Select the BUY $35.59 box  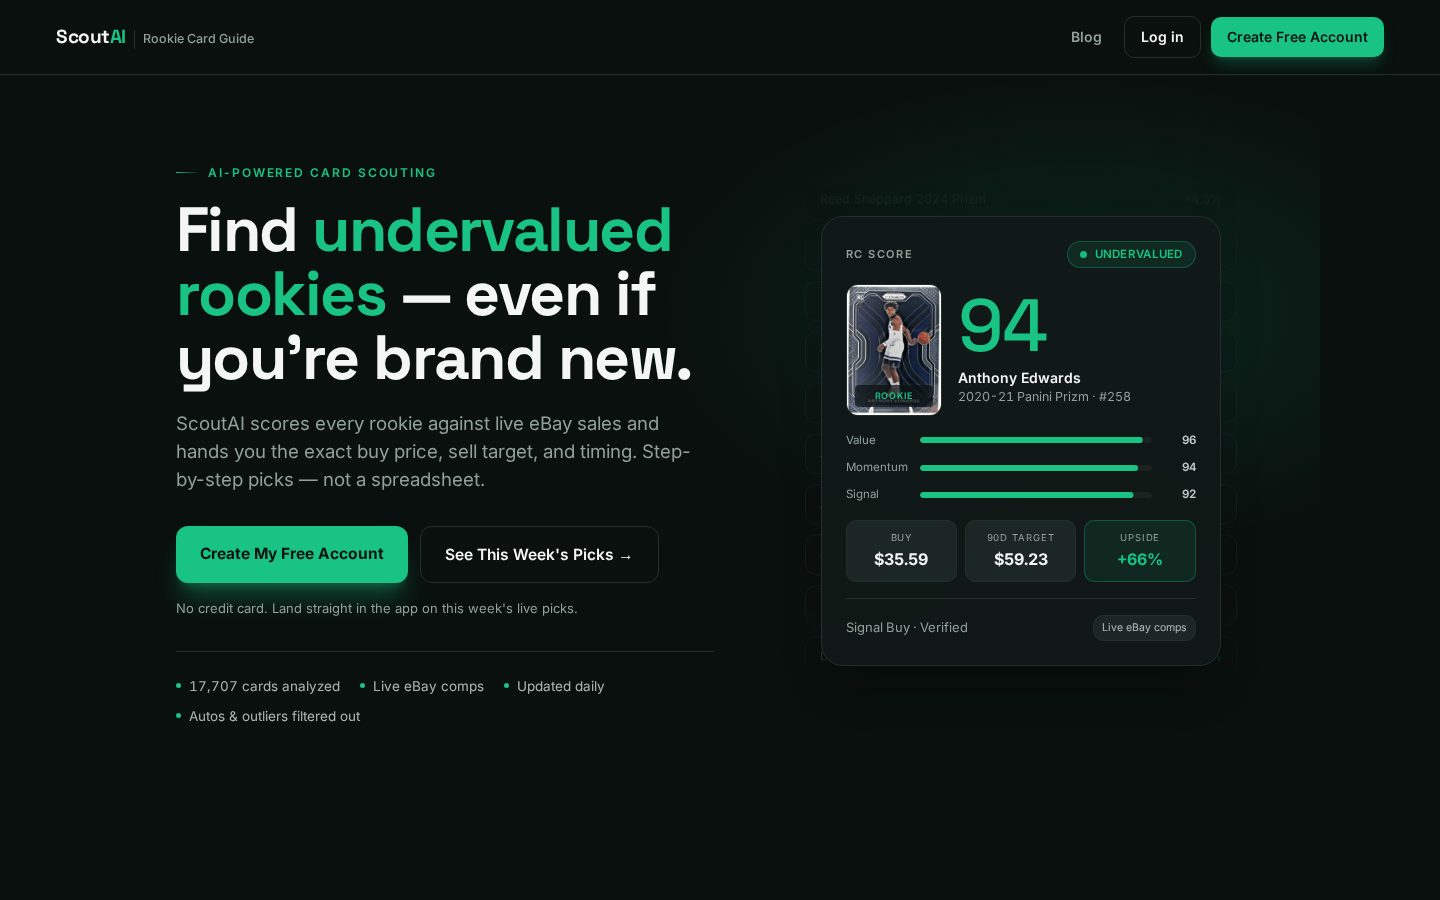click(x=901, y=551)
